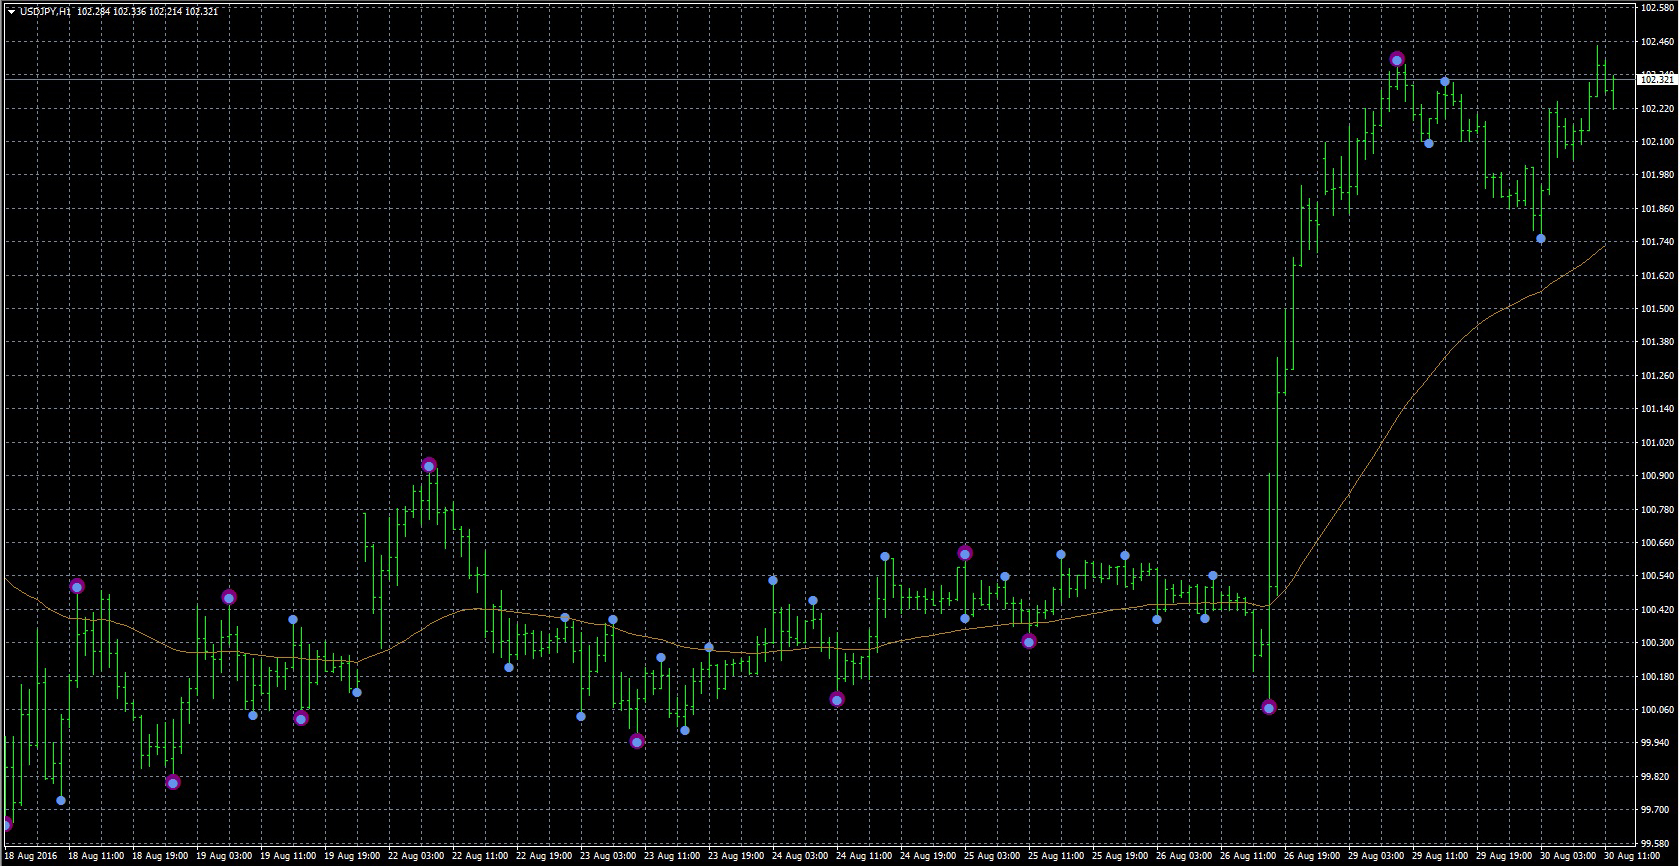Select the 26 Aug 19:00 time label

1313,856
